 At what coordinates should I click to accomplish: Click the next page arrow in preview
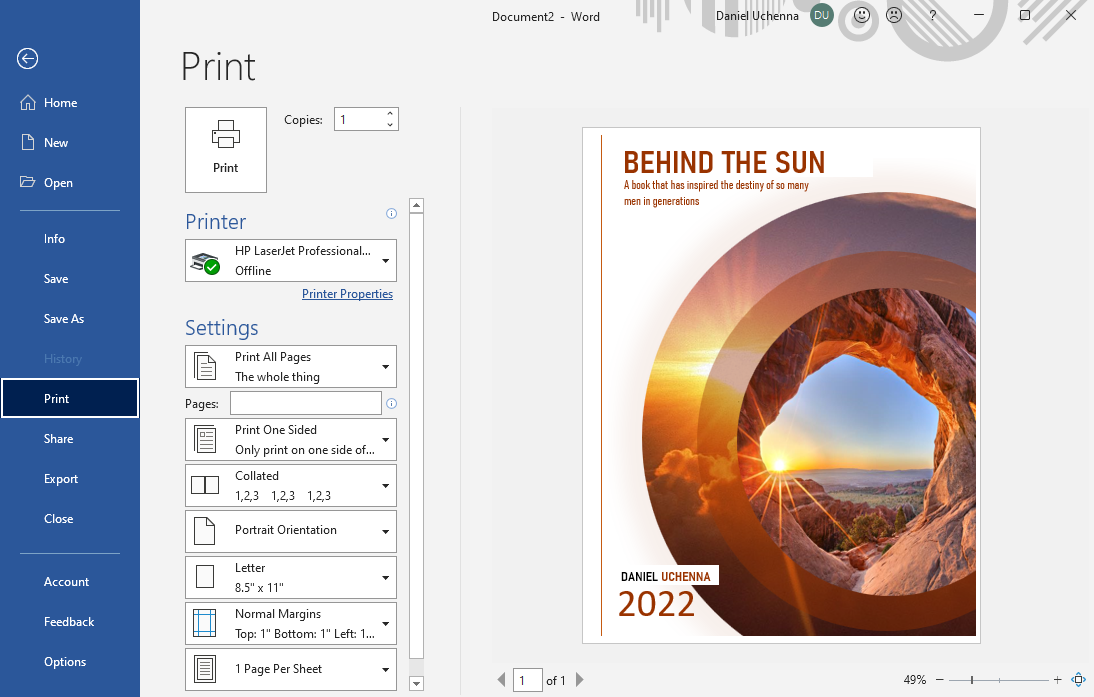[x=579, y=680]
